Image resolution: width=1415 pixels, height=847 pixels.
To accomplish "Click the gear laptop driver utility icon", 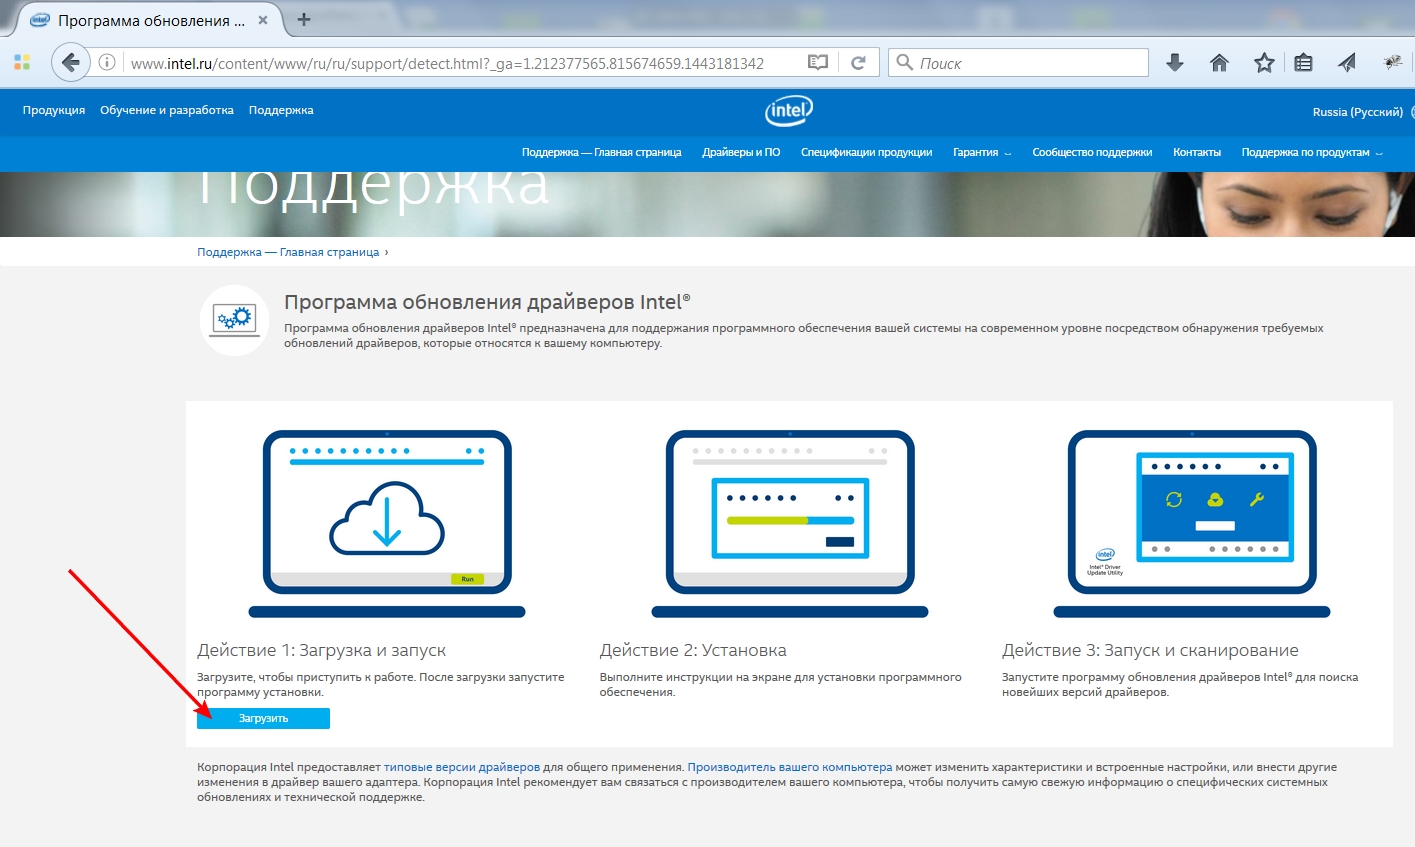I will tap(235, 320).
